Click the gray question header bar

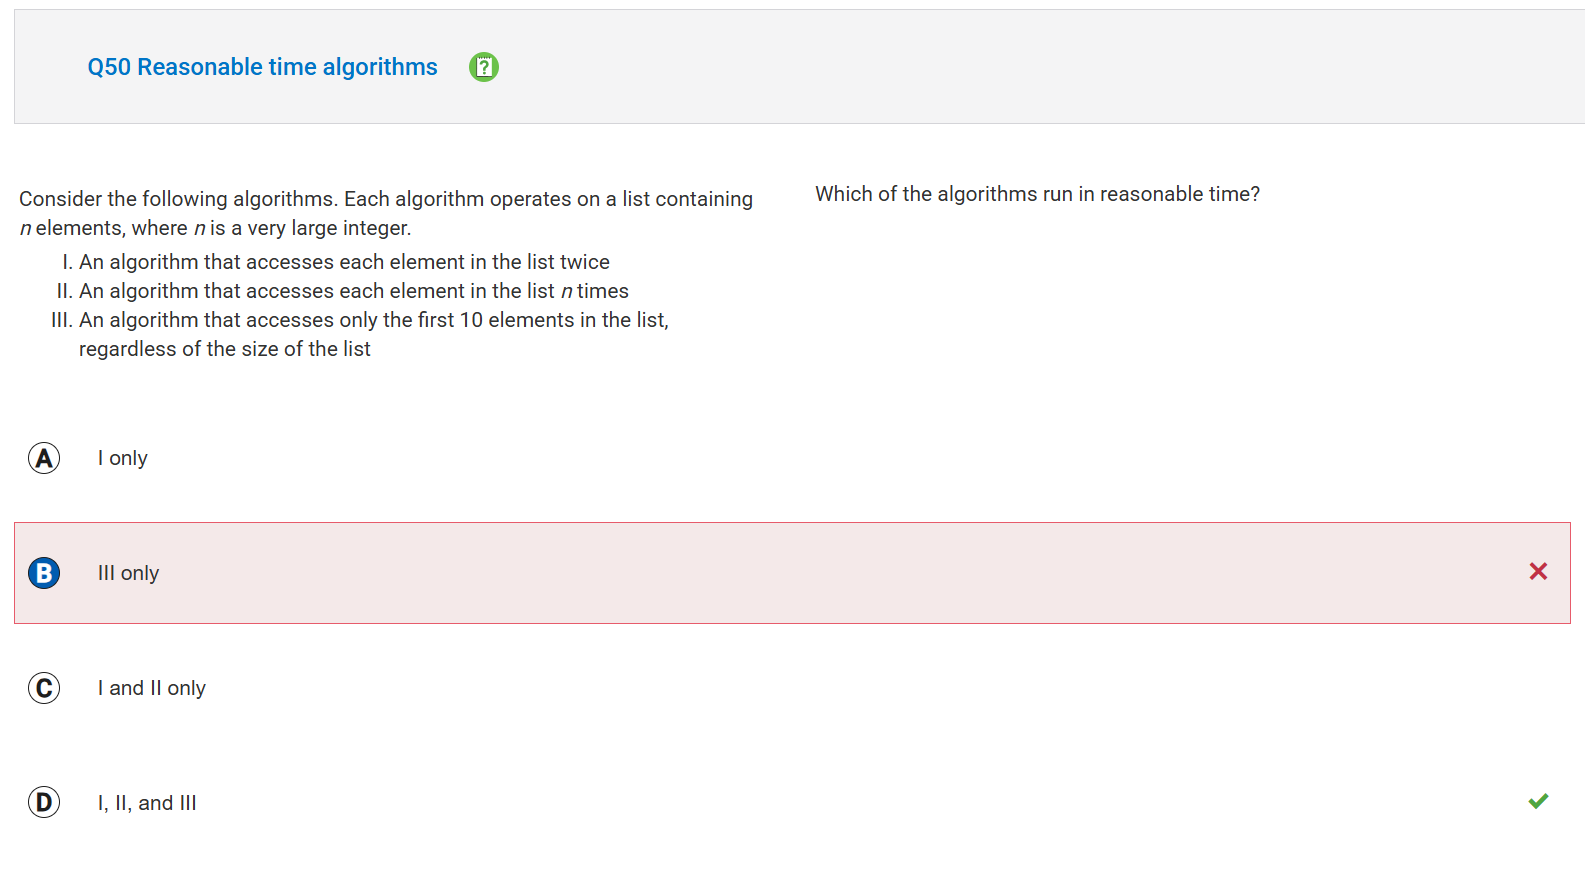tap(799, 67)
